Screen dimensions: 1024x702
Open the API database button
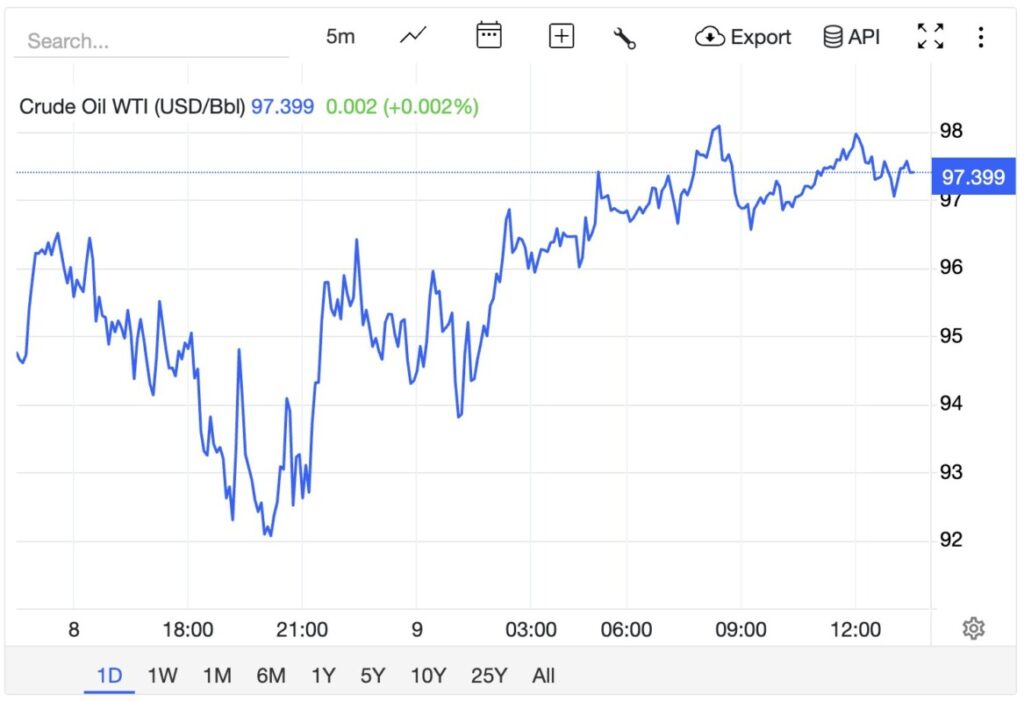pyautogui.click(x=851, y=37)
